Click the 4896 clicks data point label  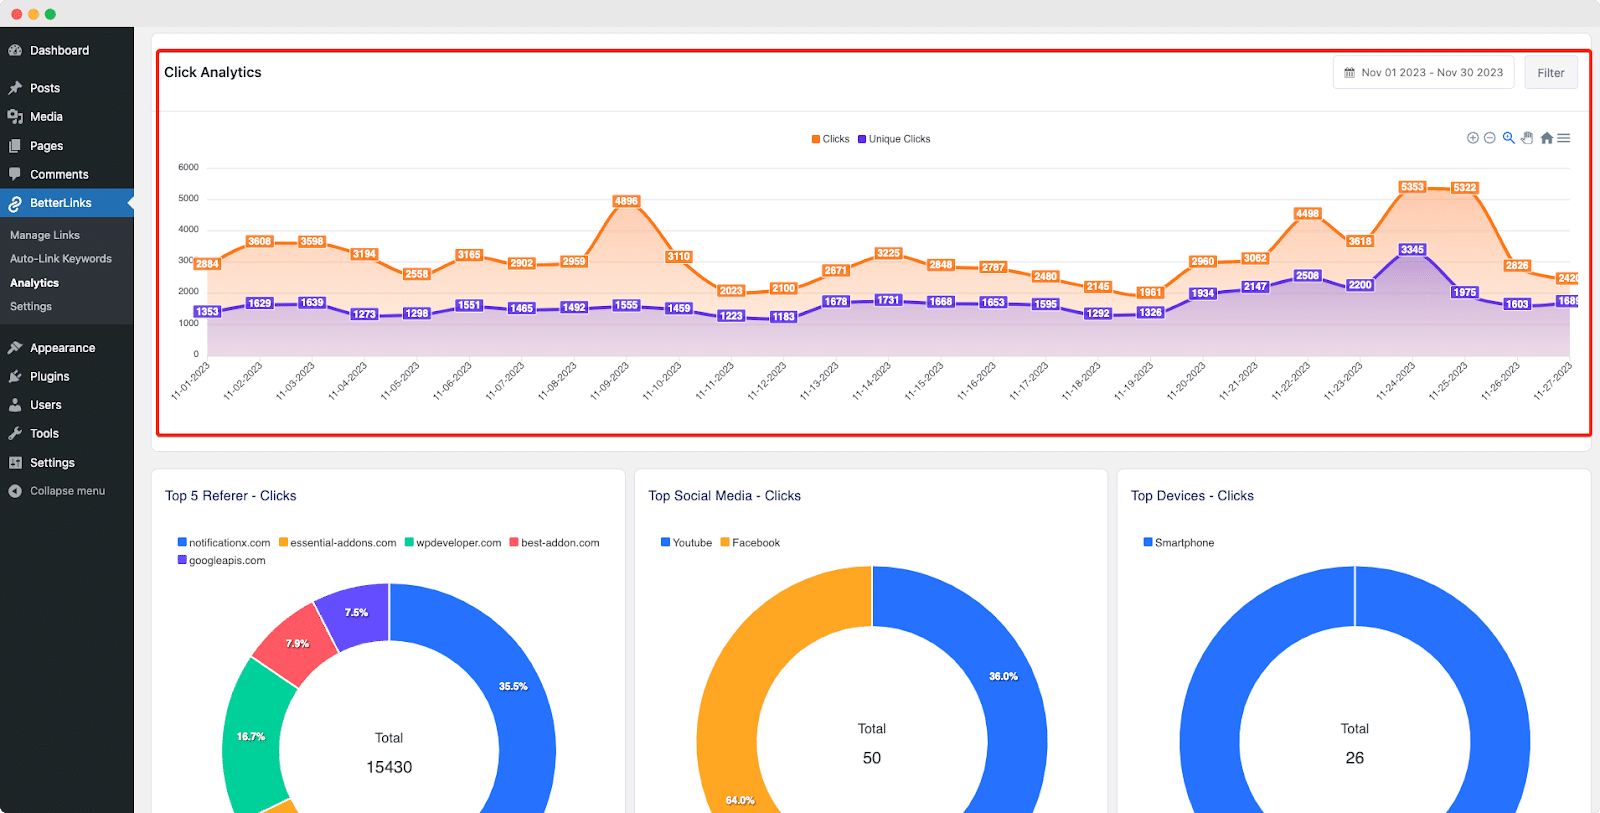(626, 201)
